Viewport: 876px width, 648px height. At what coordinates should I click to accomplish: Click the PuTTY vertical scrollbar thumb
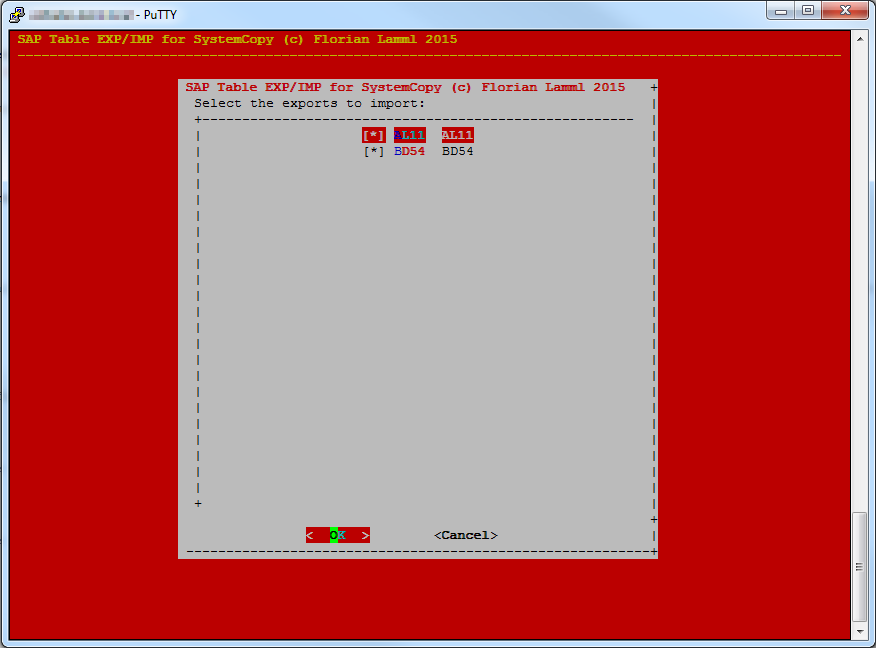[860, 566]
